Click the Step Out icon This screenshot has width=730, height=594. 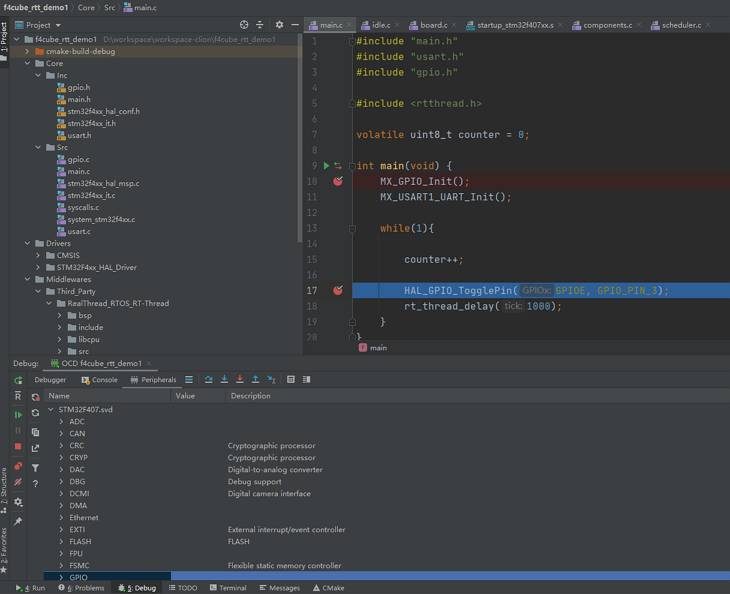pos(256,380)
